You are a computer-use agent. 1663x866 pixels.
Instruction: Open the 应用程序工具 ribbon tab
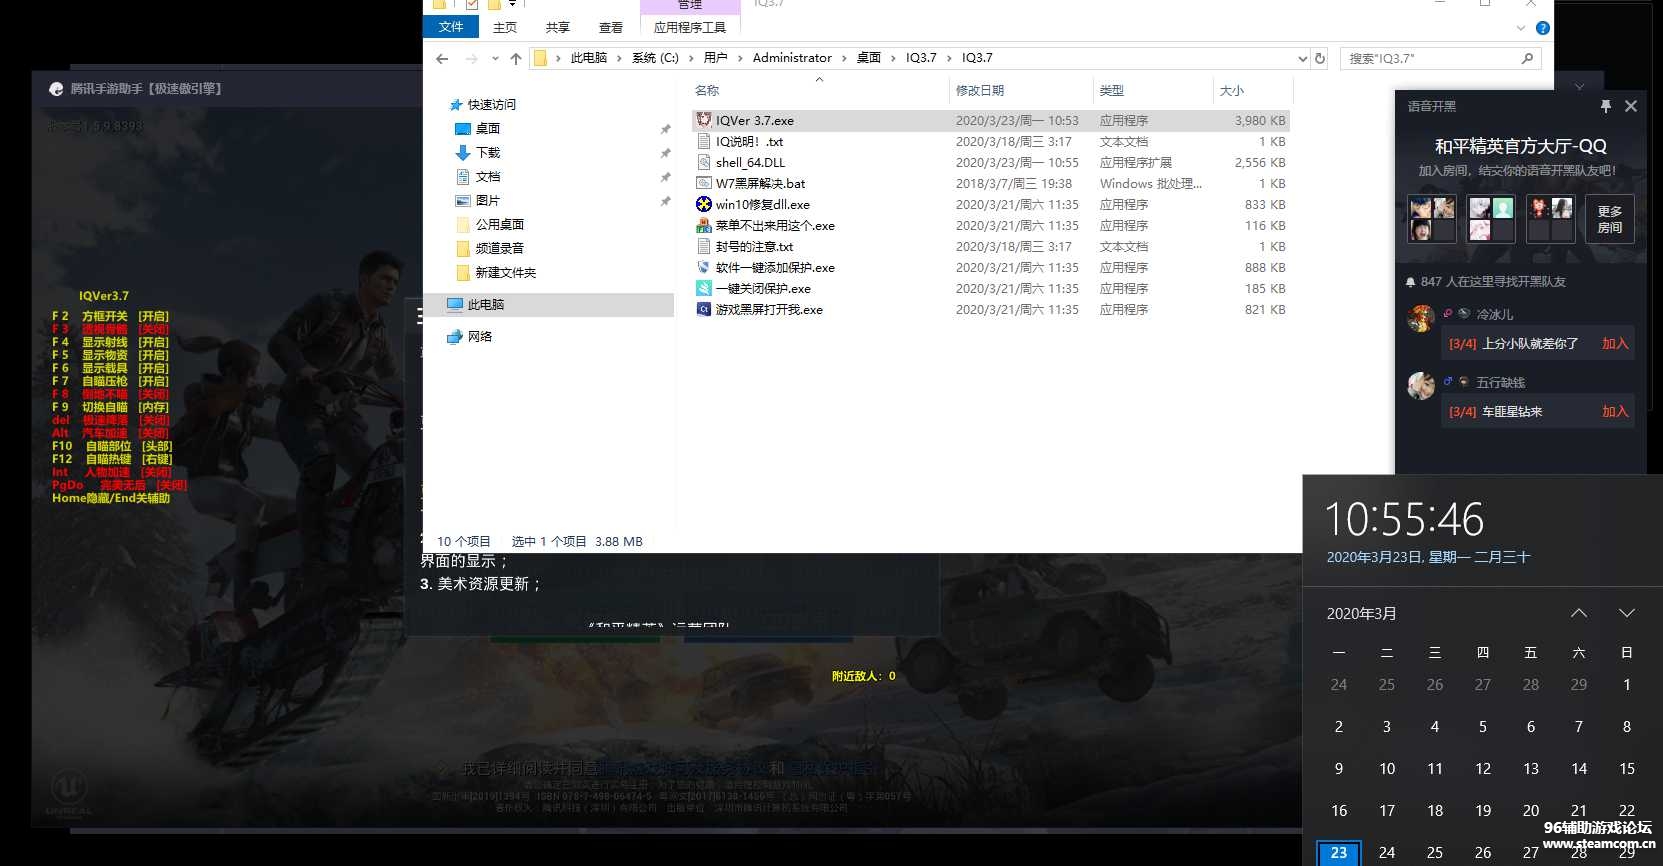tap(690, 27)
